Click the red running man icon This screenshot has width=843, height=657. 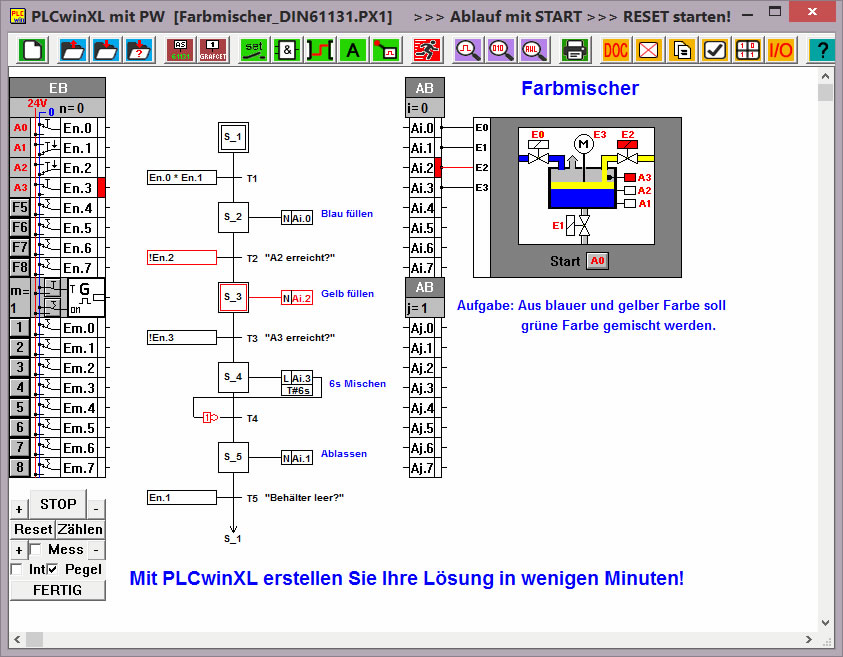click(427, 50)
